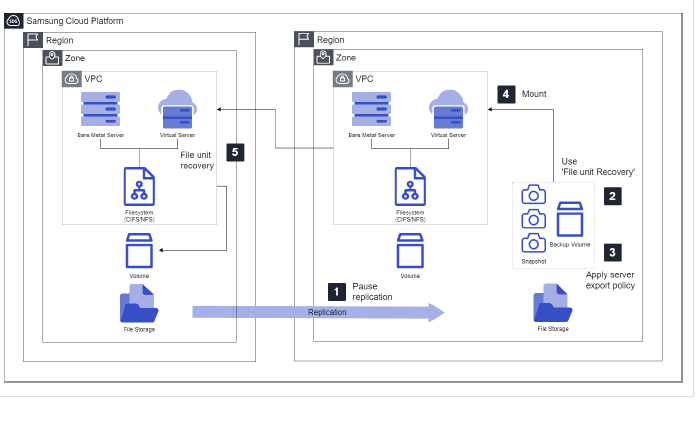Click the top Snapshot camera icon
The height and width of the screenshot is (423, 699).
534,194
